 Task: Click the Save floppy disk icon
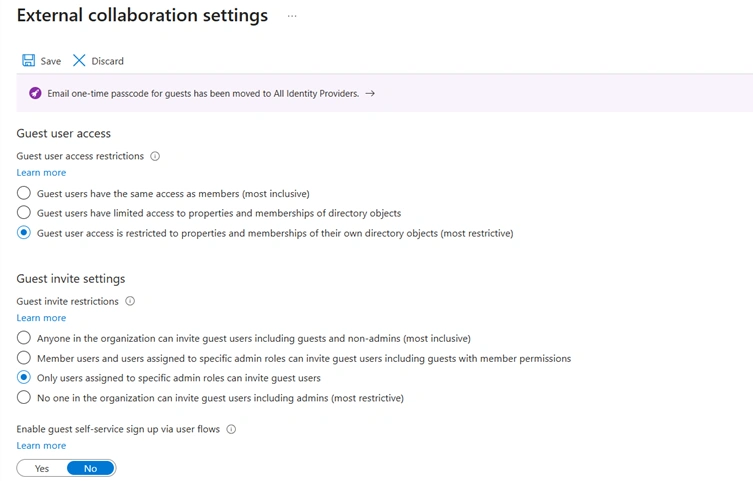point(28,60)
